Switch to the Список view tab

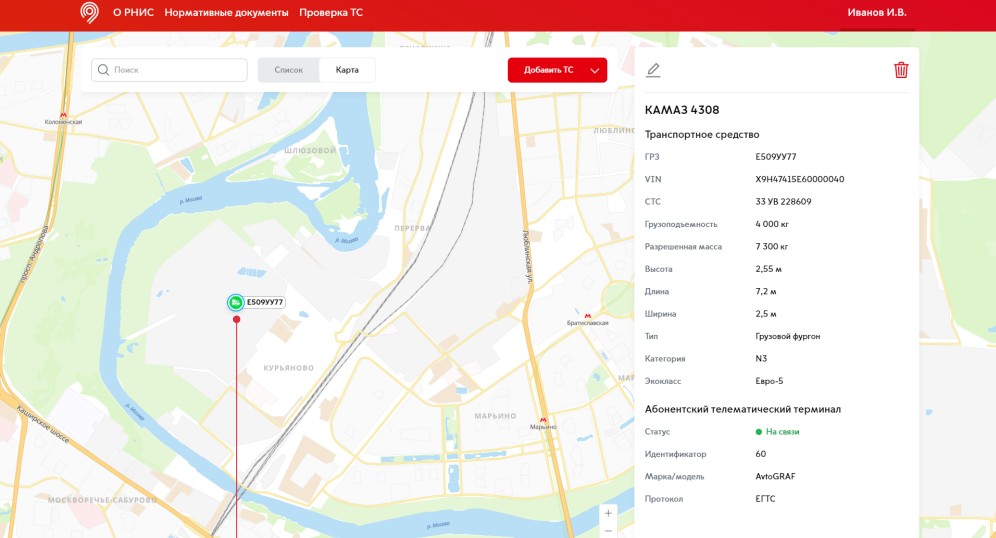point(288,70)
